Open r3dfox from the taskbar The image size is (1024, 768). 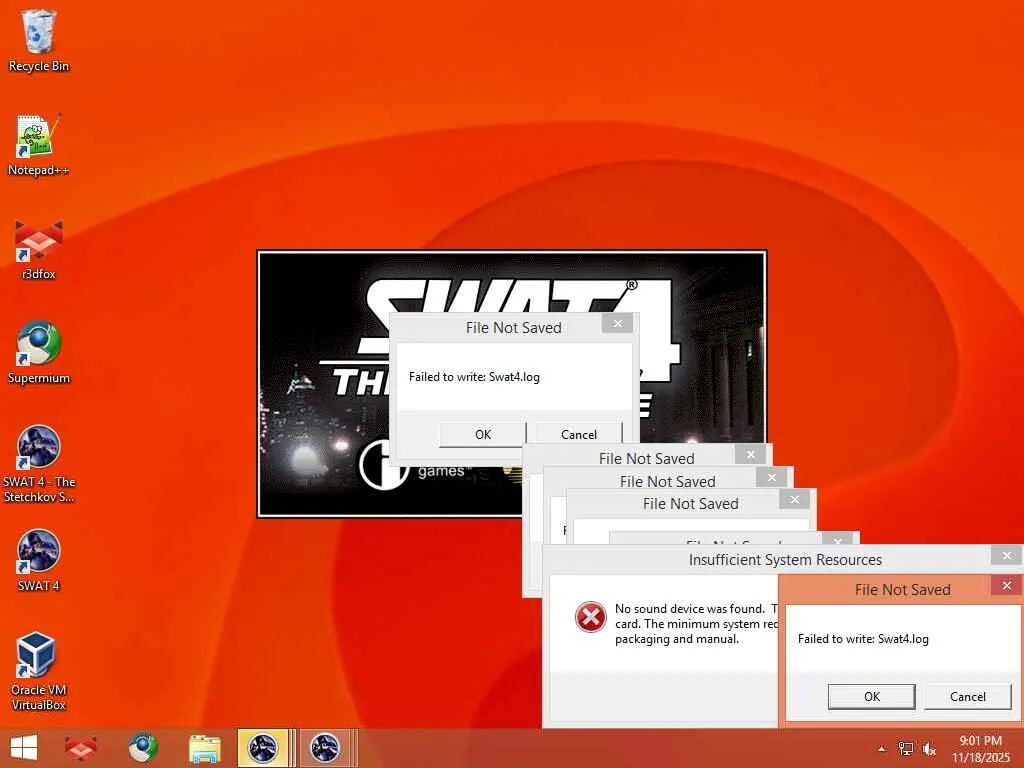[x=80, y=748]
